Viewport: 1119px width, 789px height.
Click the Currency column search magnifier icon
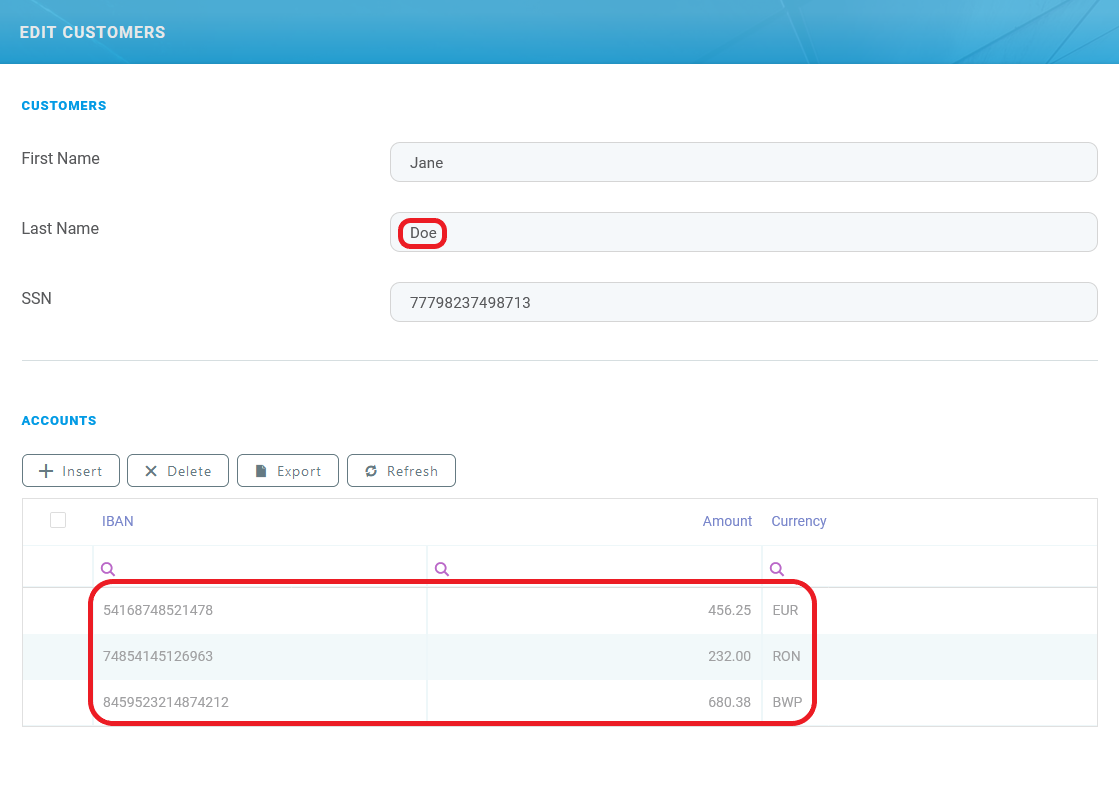point(776,569)
